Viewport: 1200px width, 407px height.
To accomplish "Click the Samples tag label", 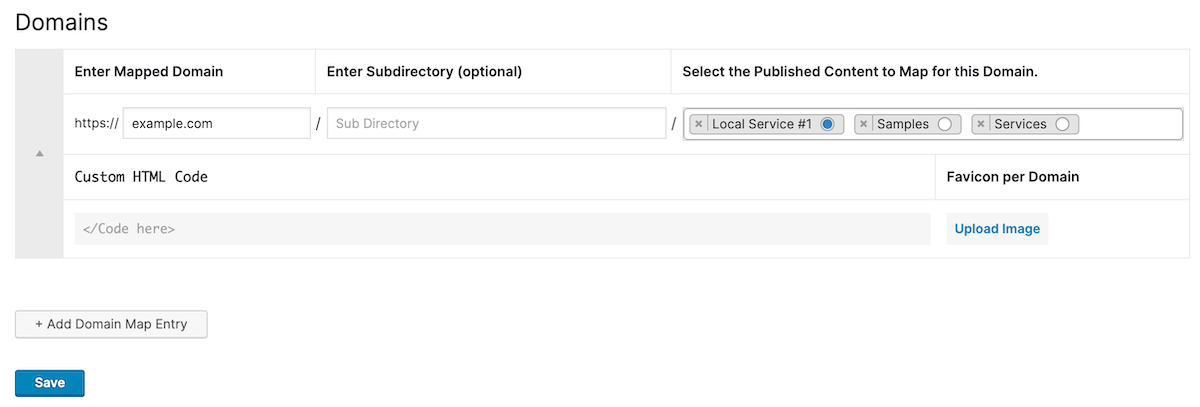I will pos(903,124).
